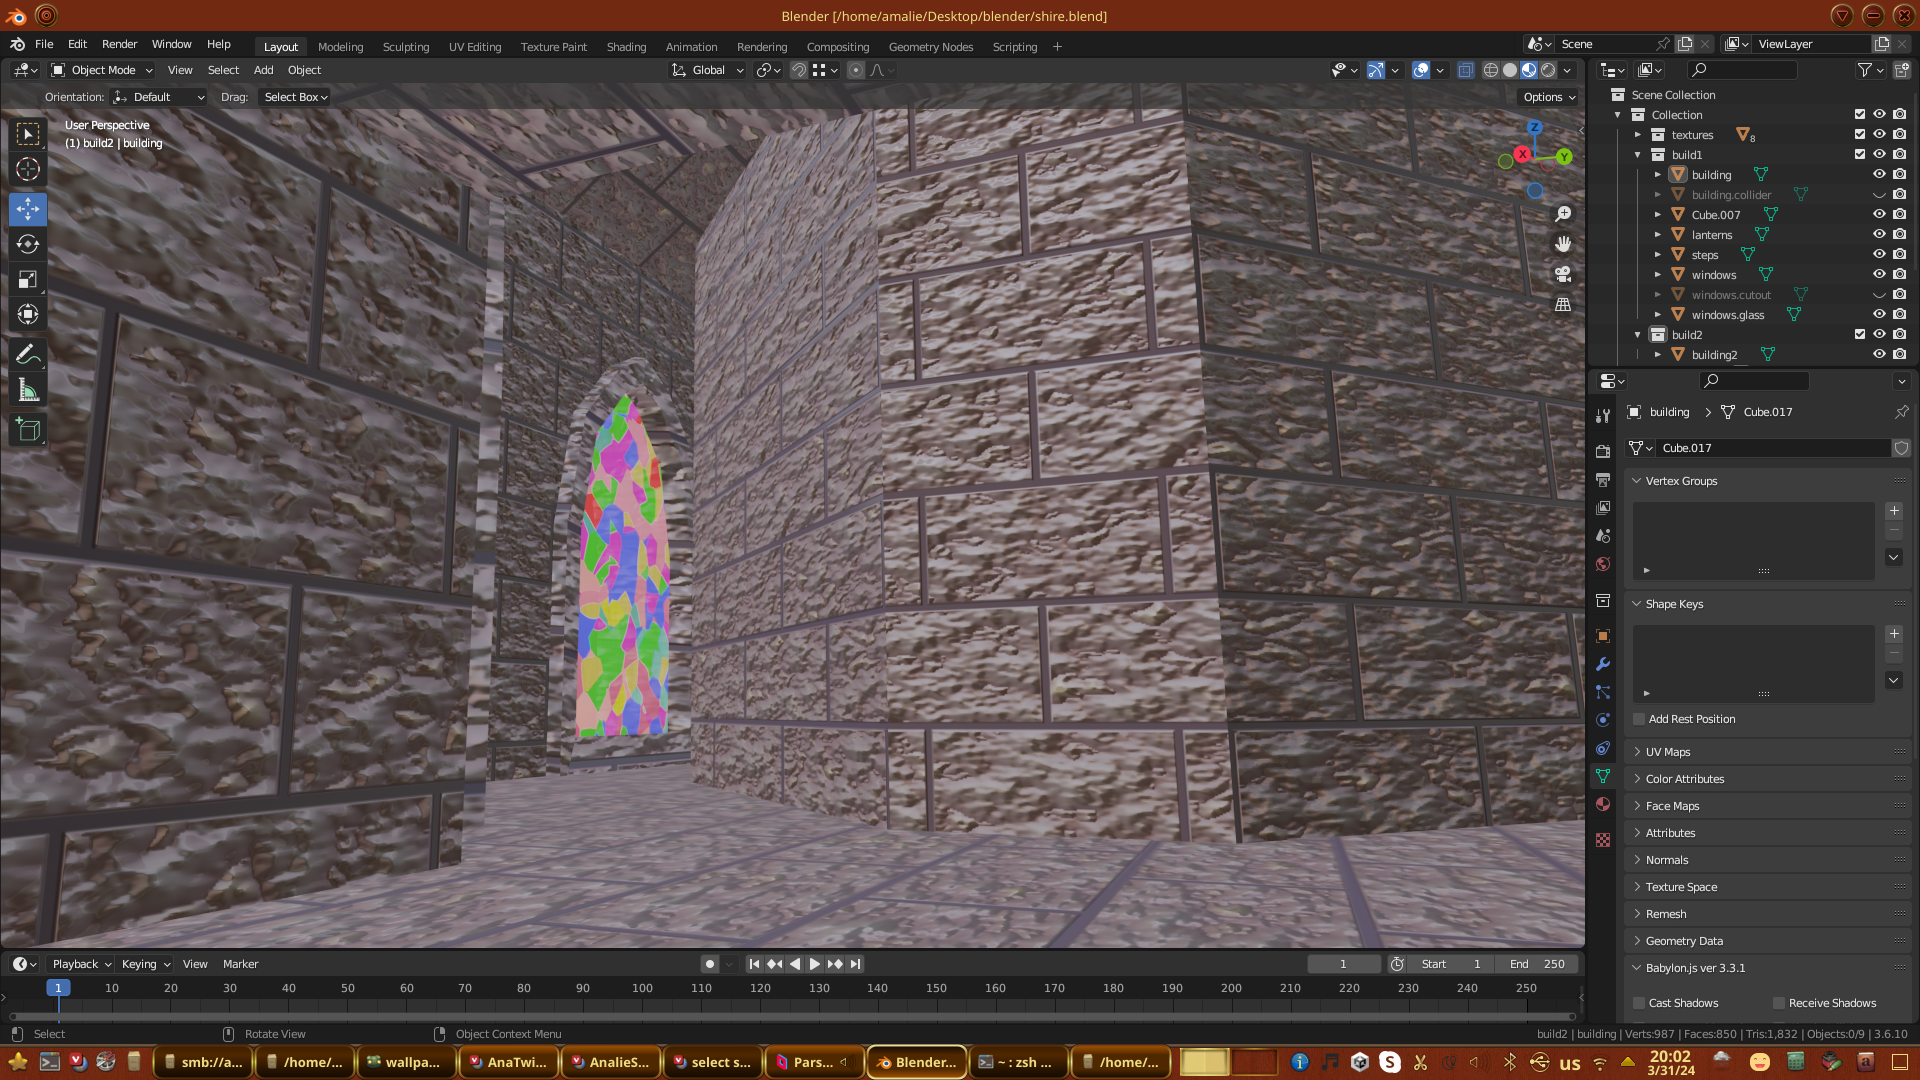This screenshot has height=1080, width=1920.
Task: Enable the Cast Shadows checkbox
Action: [x=1639, y=1003]
